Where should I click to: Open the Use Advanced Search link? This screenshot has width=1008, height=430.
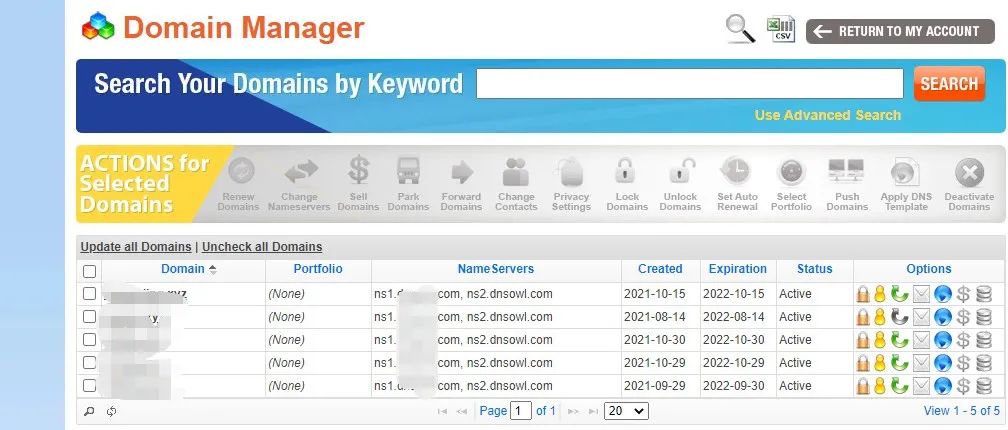point(827,115)
